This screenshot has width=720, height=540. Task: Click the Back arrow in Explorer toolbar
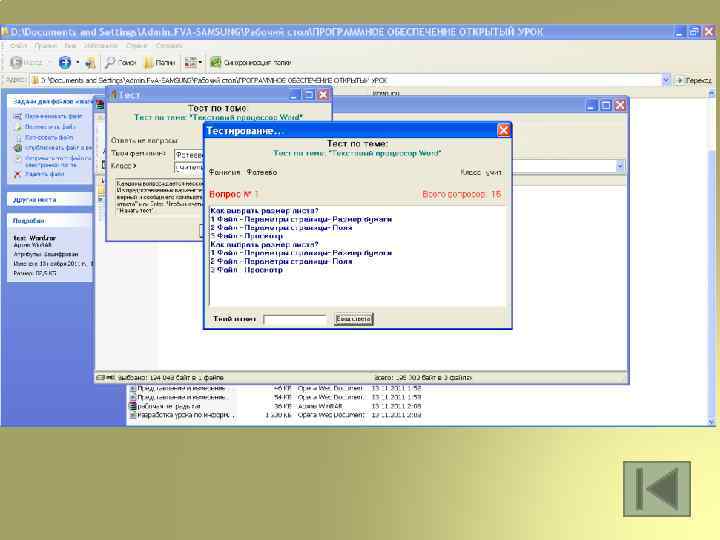17,62
